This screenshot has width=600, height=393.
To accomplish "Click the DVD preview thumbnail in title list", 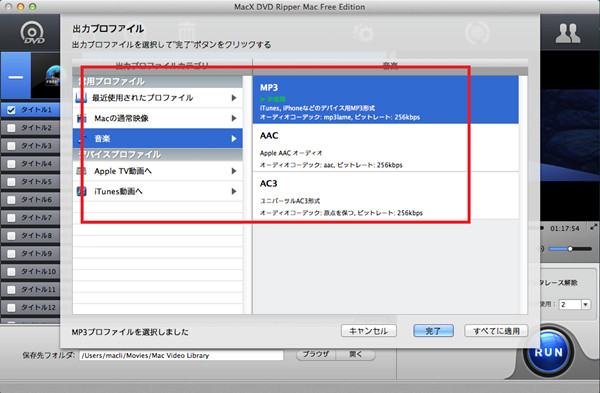I will (x=46, y=76).
